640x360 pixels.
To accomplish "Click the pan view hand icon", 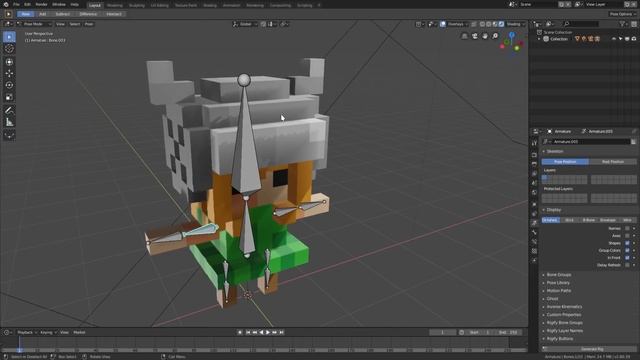I will coord(485,36).
